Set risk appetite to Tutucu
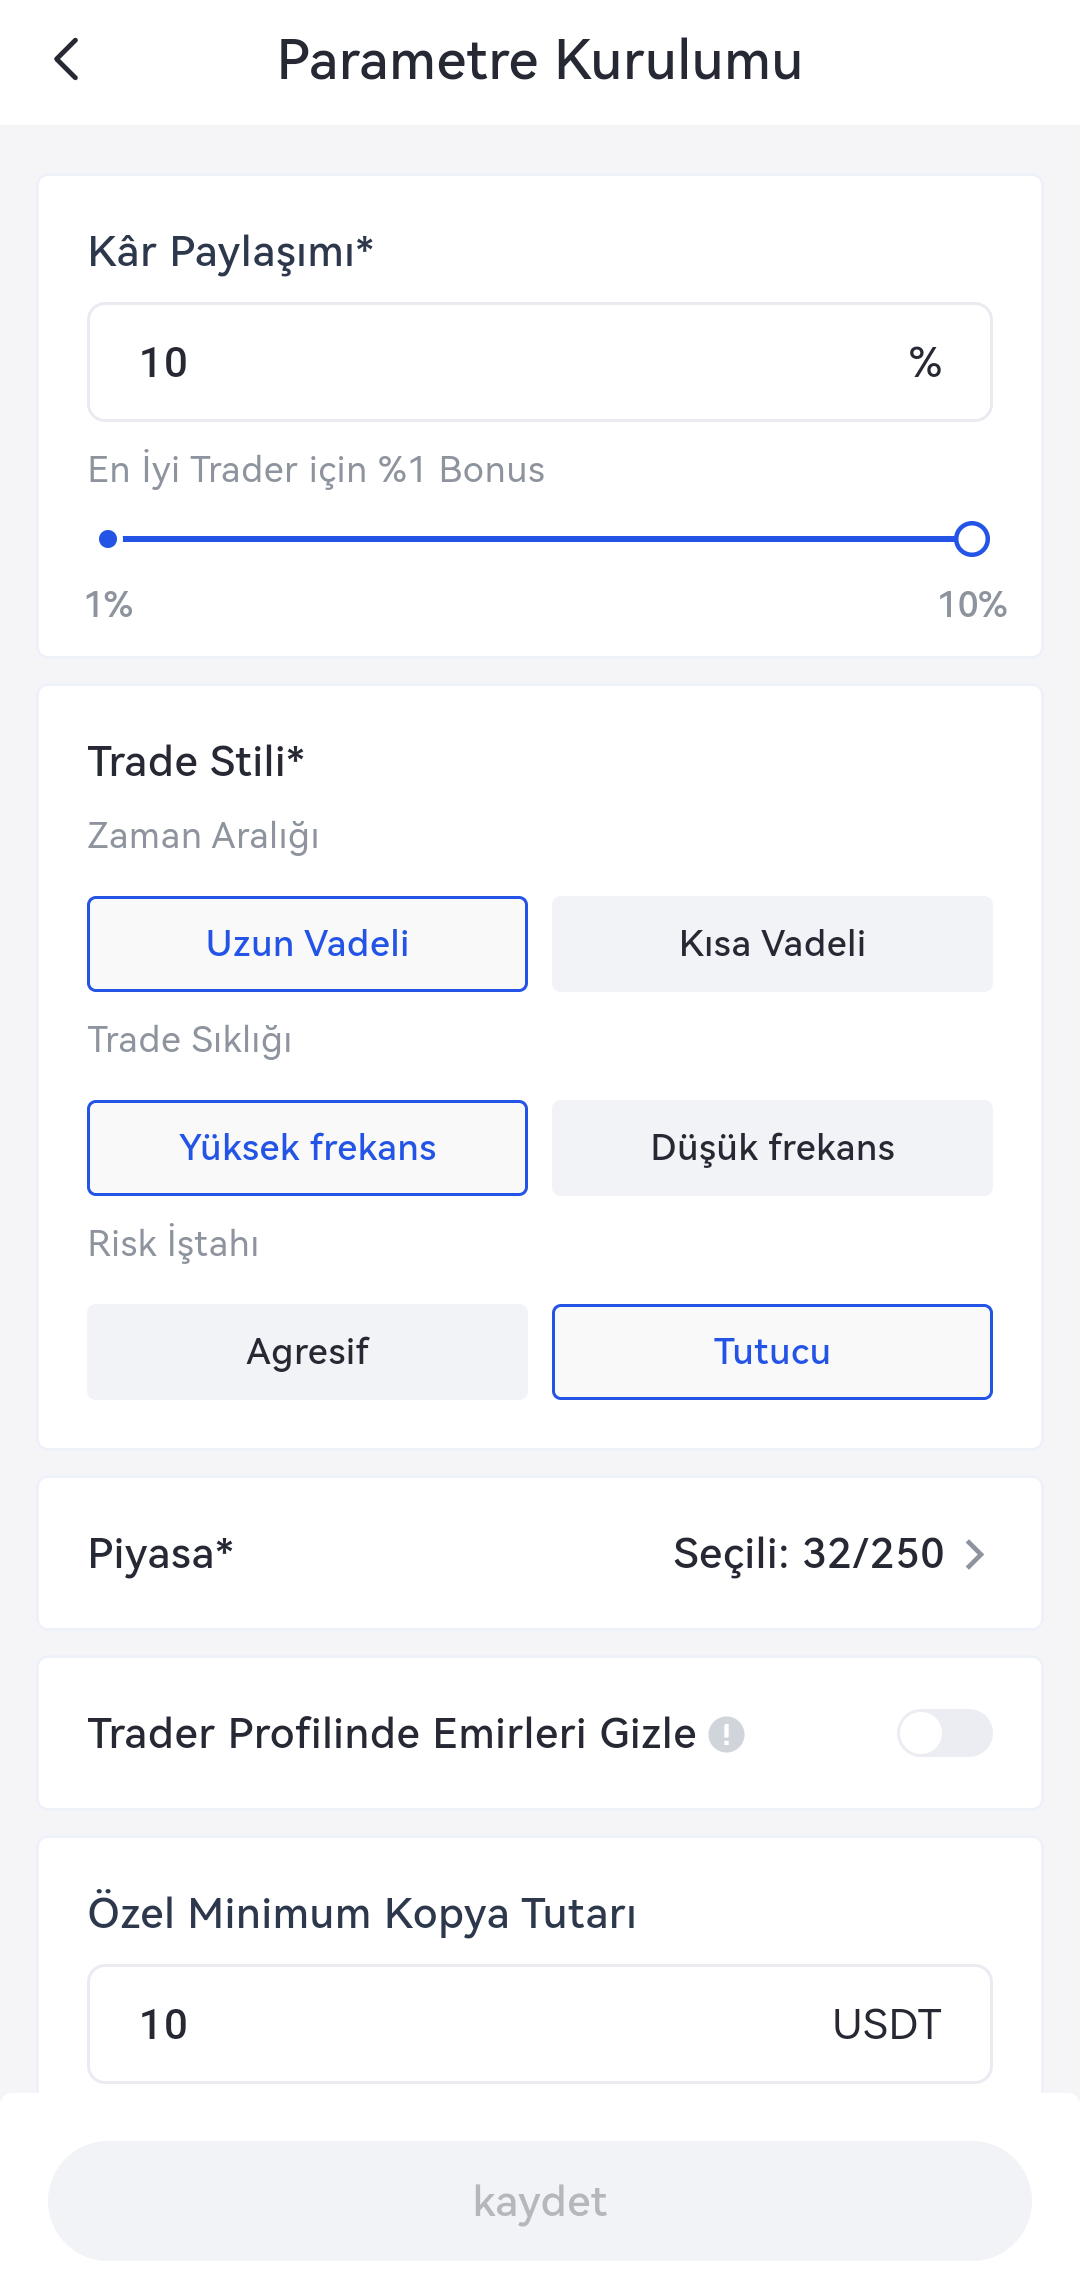Screen dimensions: 1080x2270 [x=772, y=1352]
